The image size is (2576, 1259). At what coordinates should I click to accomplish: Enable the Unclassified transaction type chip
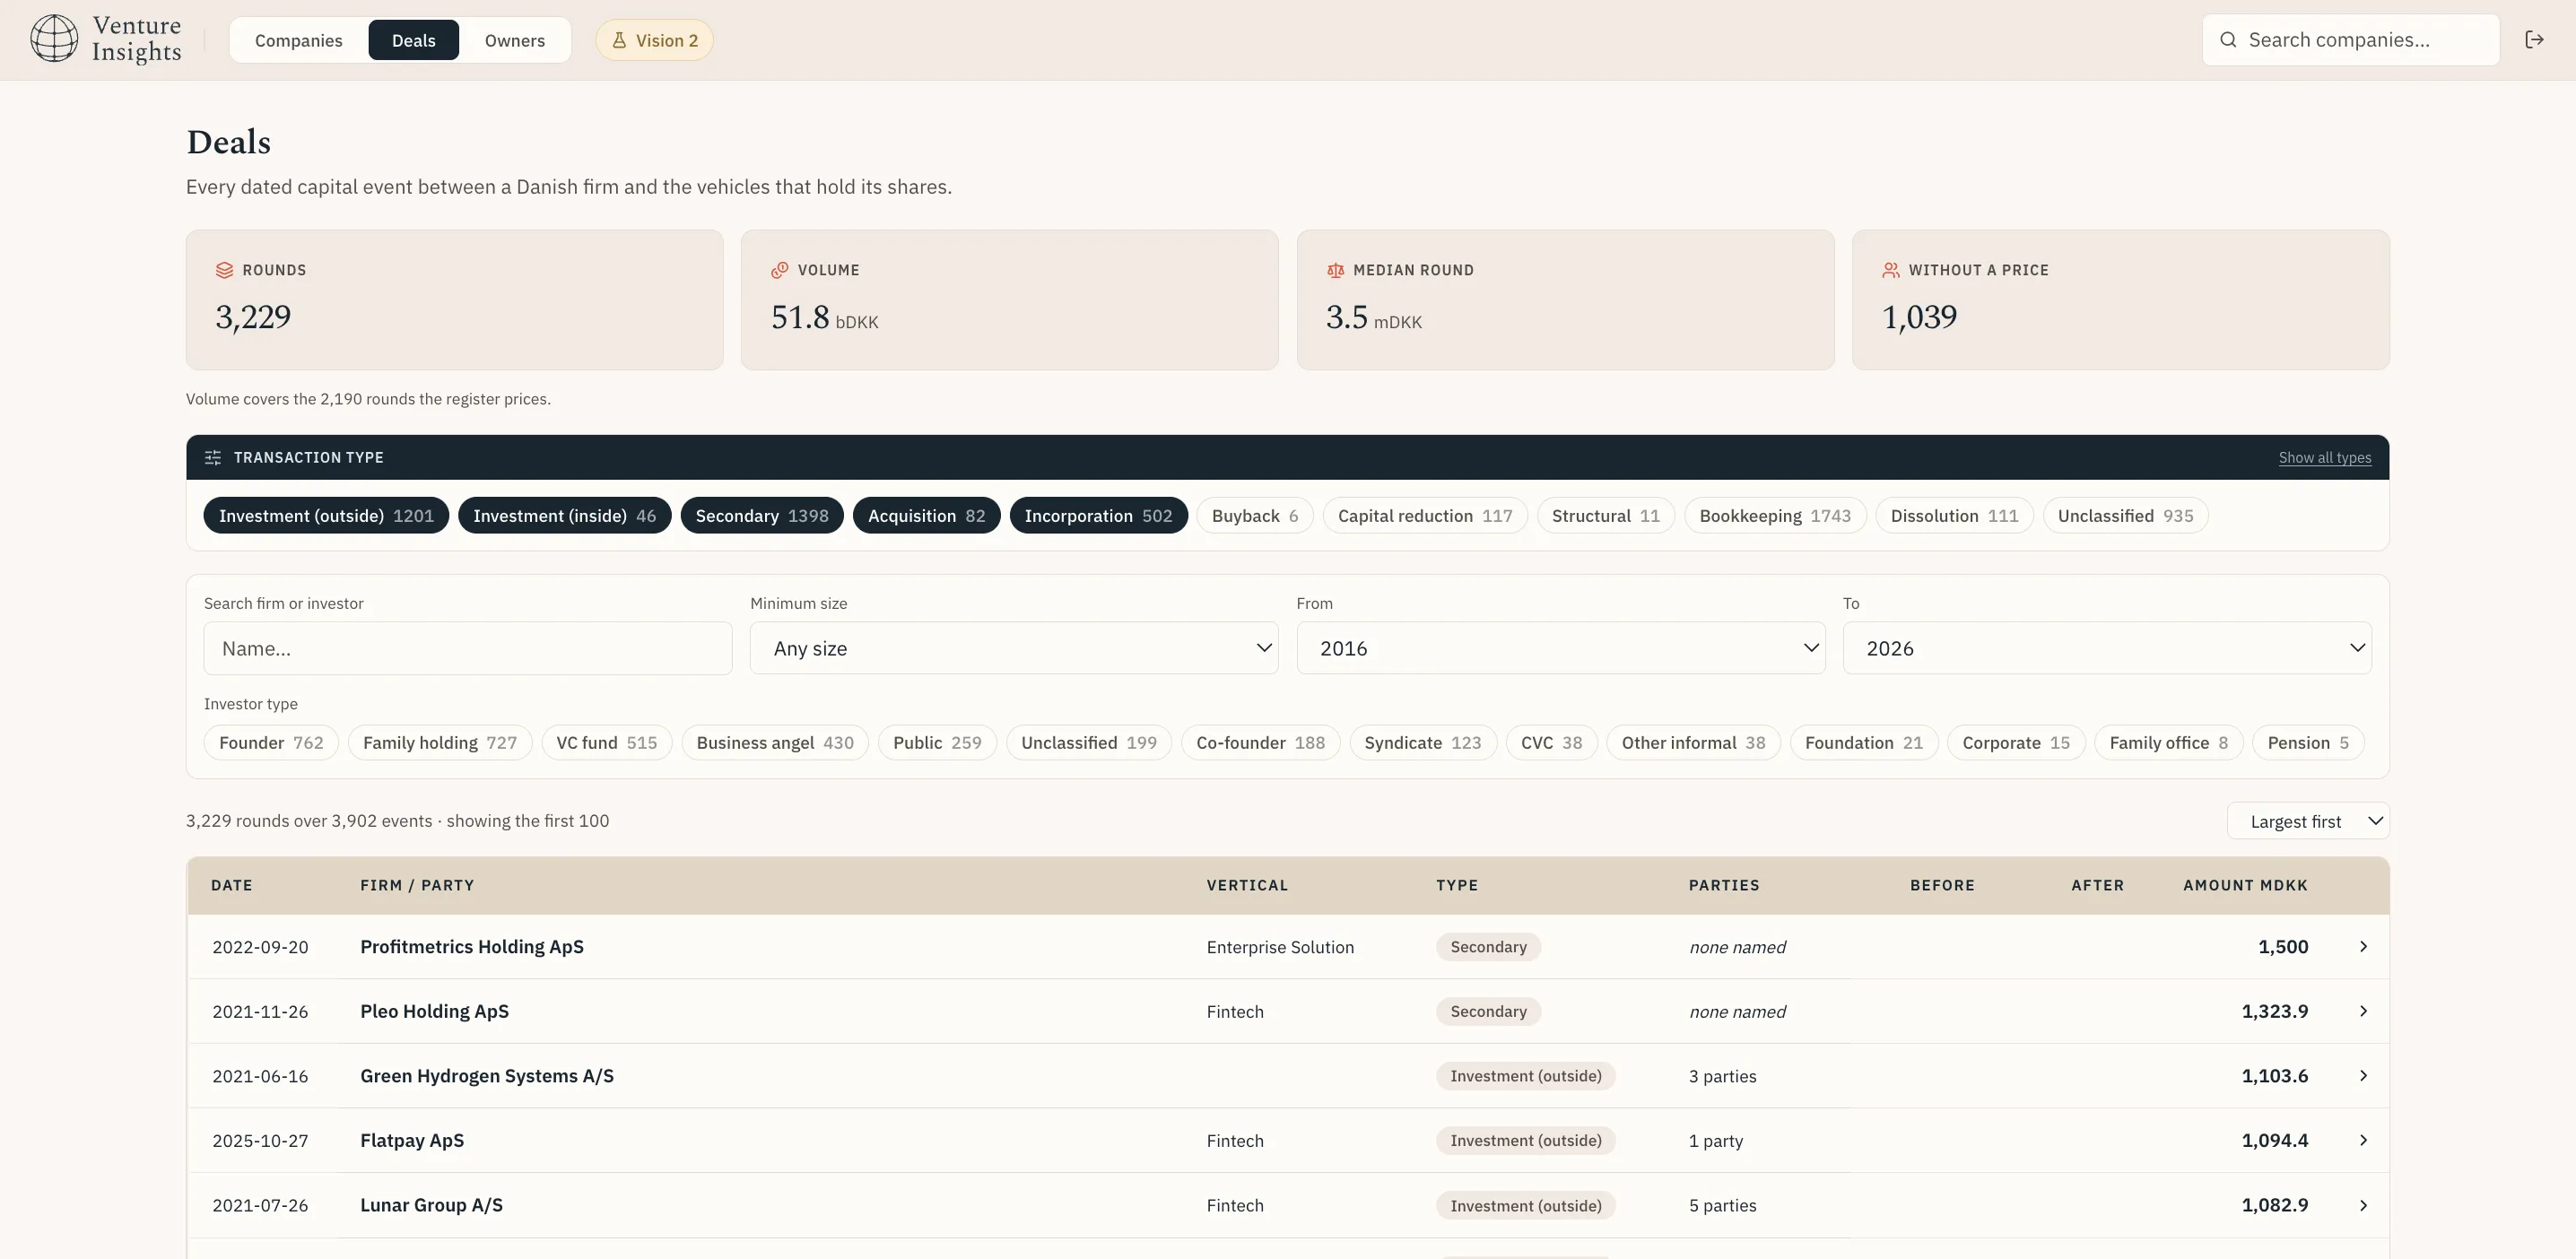(2125, 515)
